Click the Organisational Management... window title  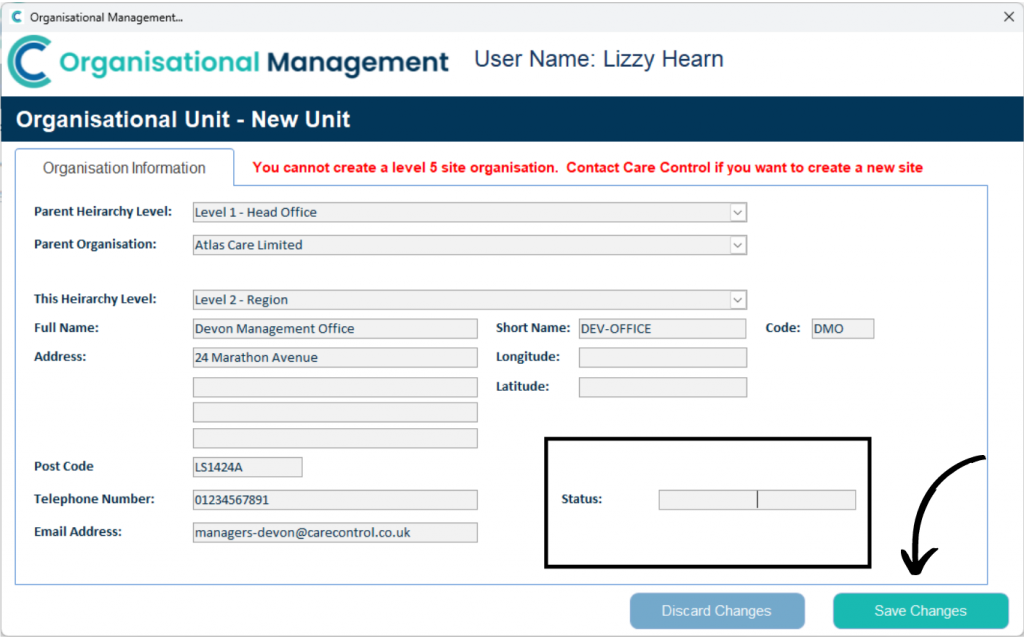pyautogui.click(x=106, y=18)
